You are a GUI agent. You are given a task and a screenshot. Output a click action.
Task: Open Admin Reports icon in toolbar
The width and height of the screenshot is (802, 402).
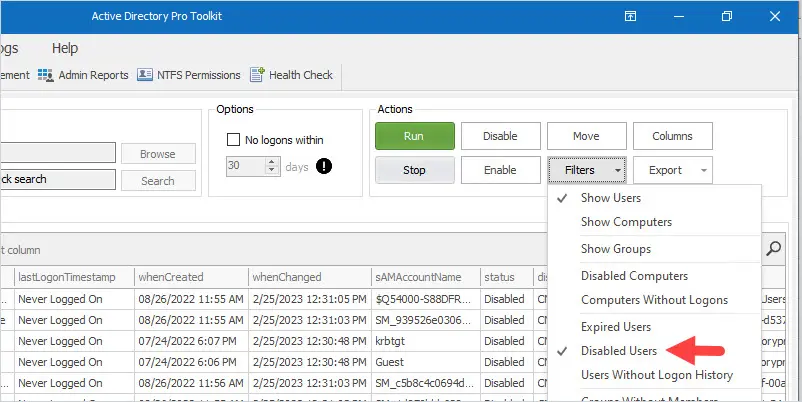point(46,75)
